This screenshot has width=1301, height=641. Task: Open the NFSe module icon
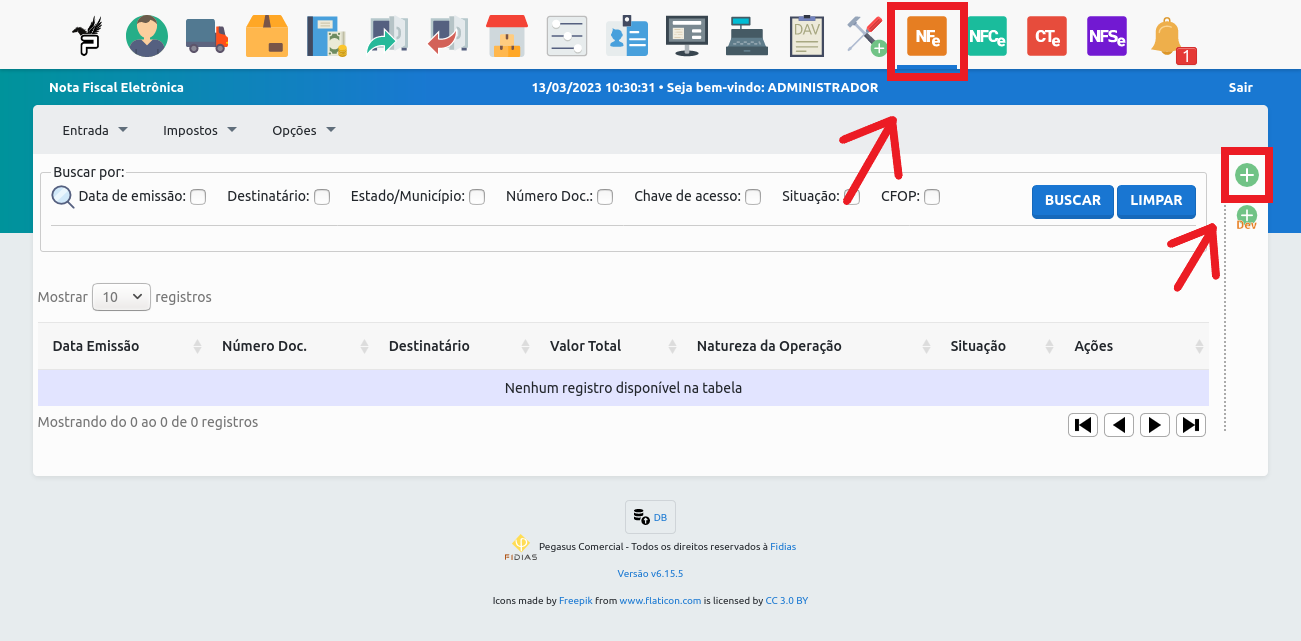tap(1107, 37)
